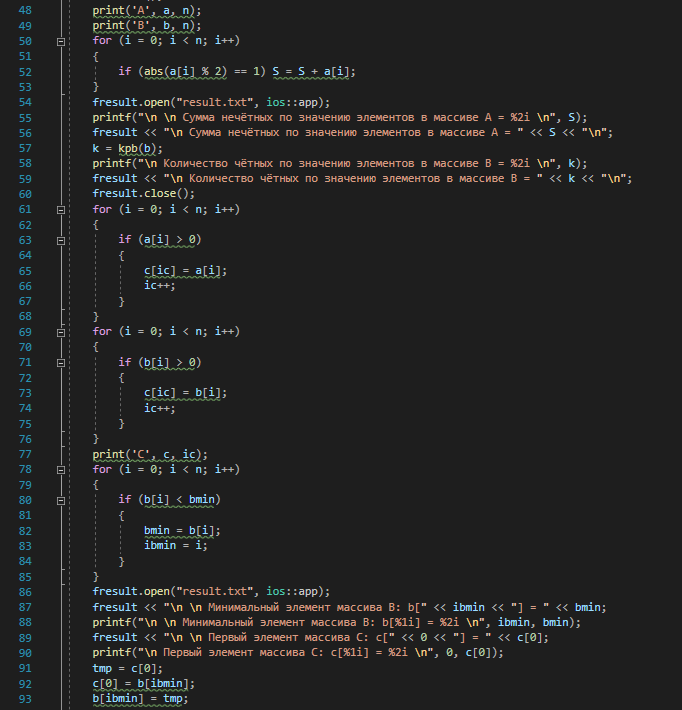Click fresult on line 89
Screen dimensions: 682x710
point(115,638)
